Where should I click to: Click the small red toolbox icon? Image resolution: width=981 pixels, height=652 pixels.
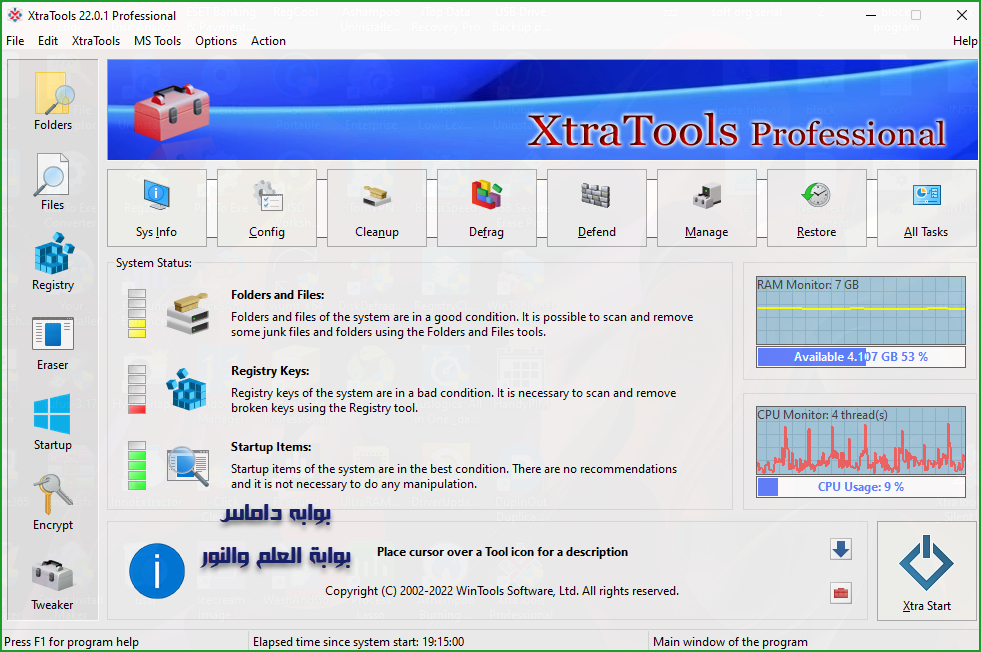tap(841, 593)
